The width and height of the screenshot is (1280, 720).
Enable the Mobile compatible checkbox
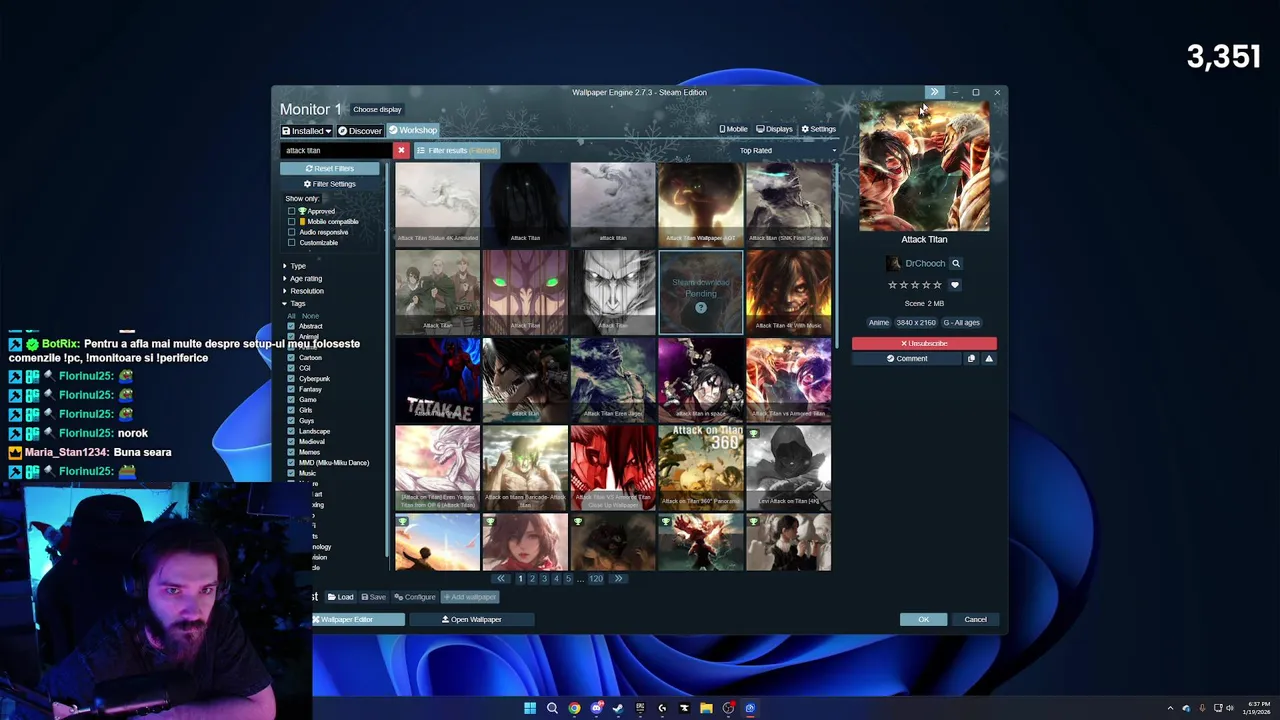click(292, 222)
